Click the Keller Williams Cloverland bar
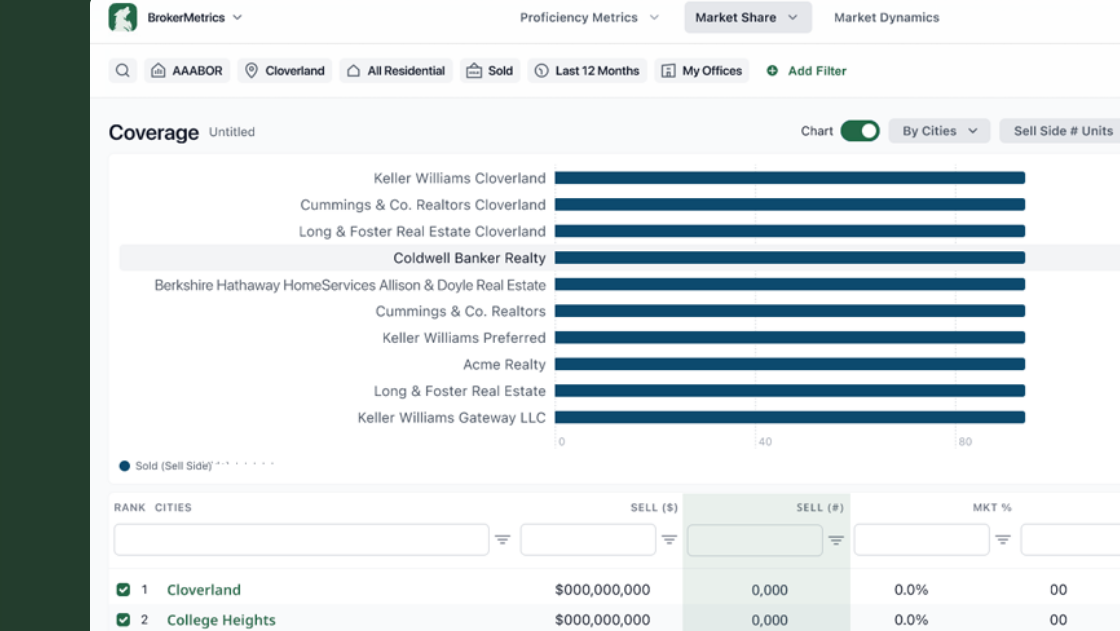 tap(790, 178)
